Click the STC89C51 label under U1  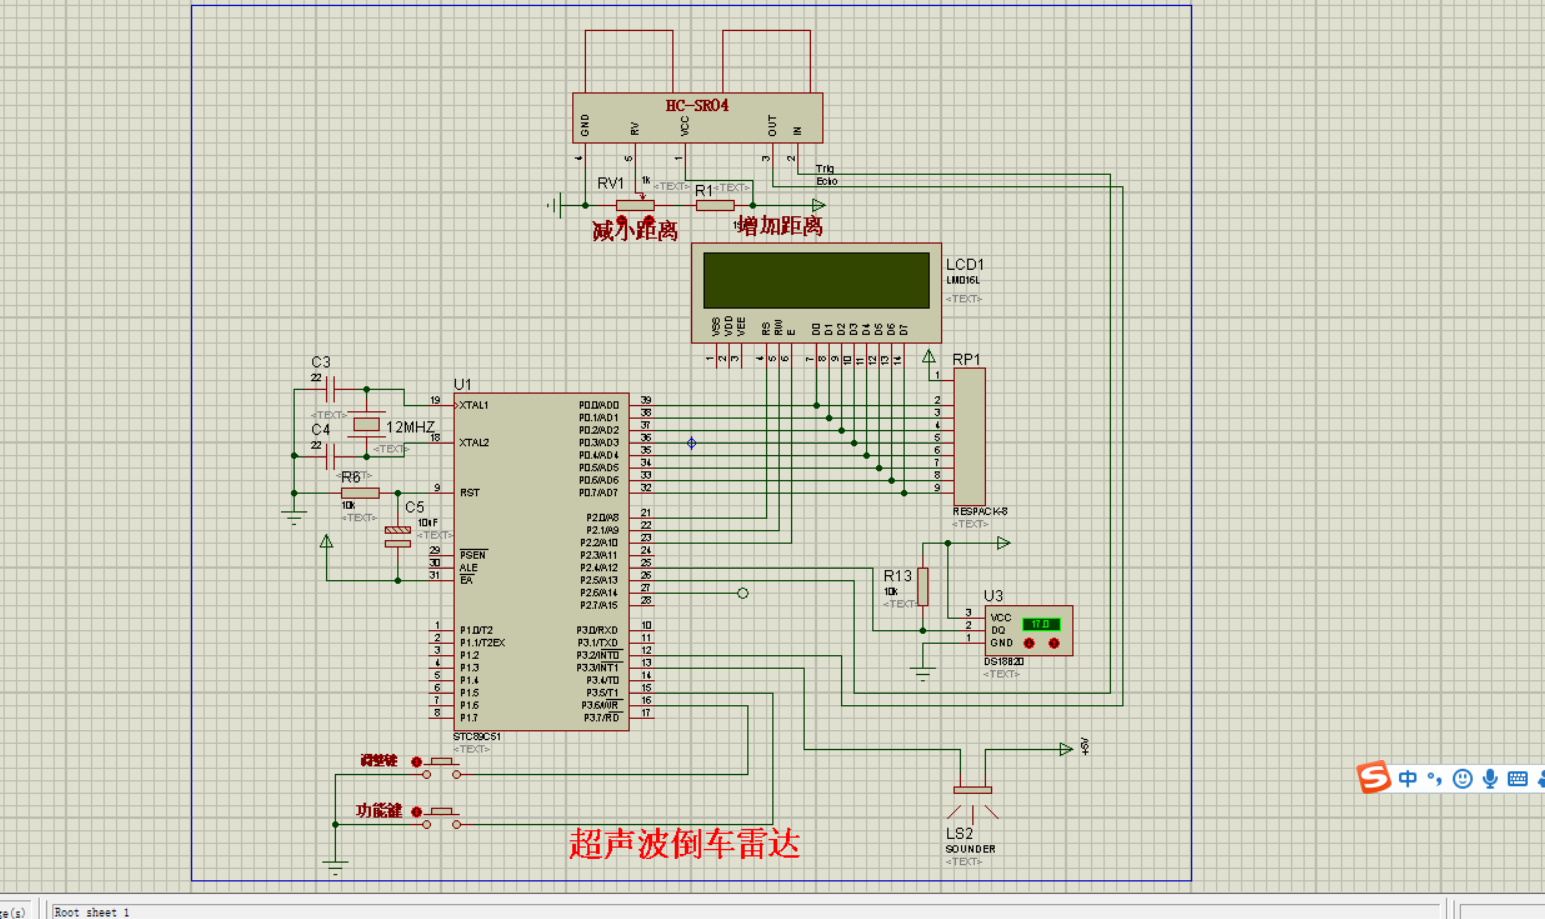click(477, 737)
